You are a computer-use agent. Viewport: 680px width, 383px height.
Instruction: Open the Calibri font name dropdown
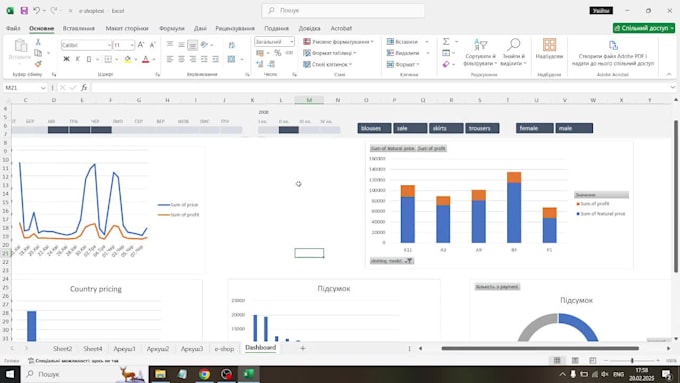(109, 45)
